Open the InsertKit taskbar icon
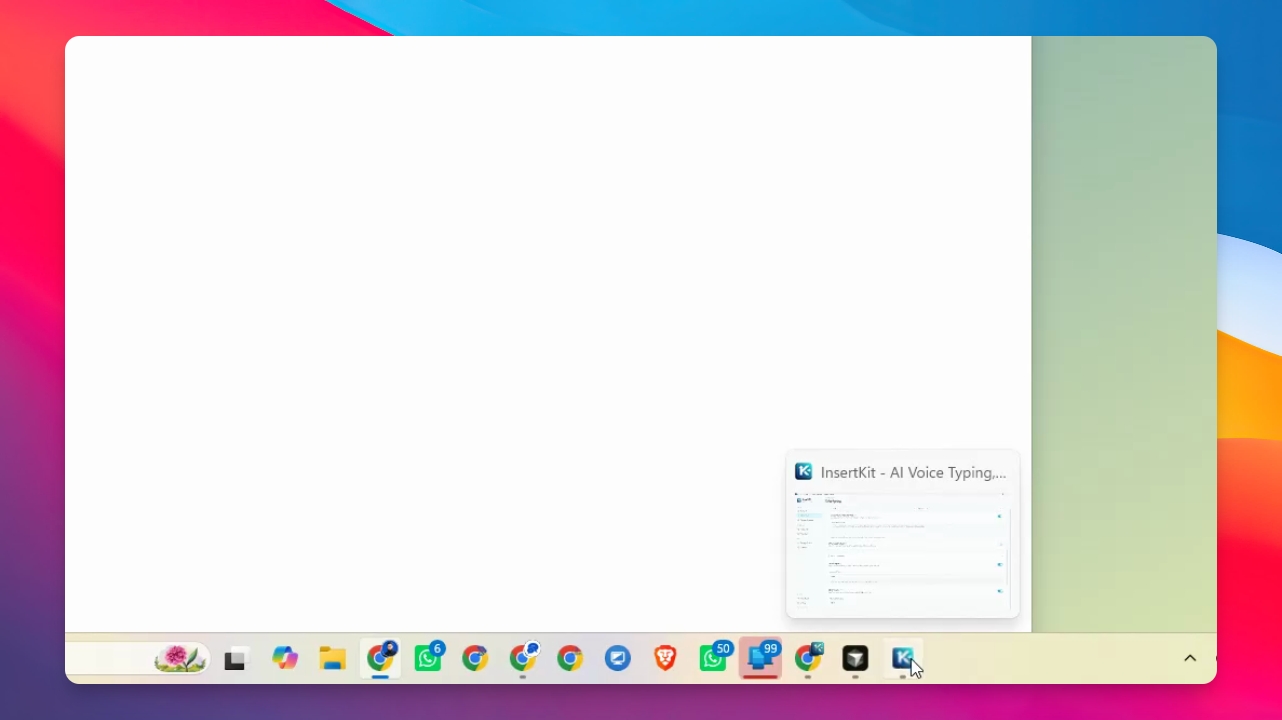 (903, 658)
